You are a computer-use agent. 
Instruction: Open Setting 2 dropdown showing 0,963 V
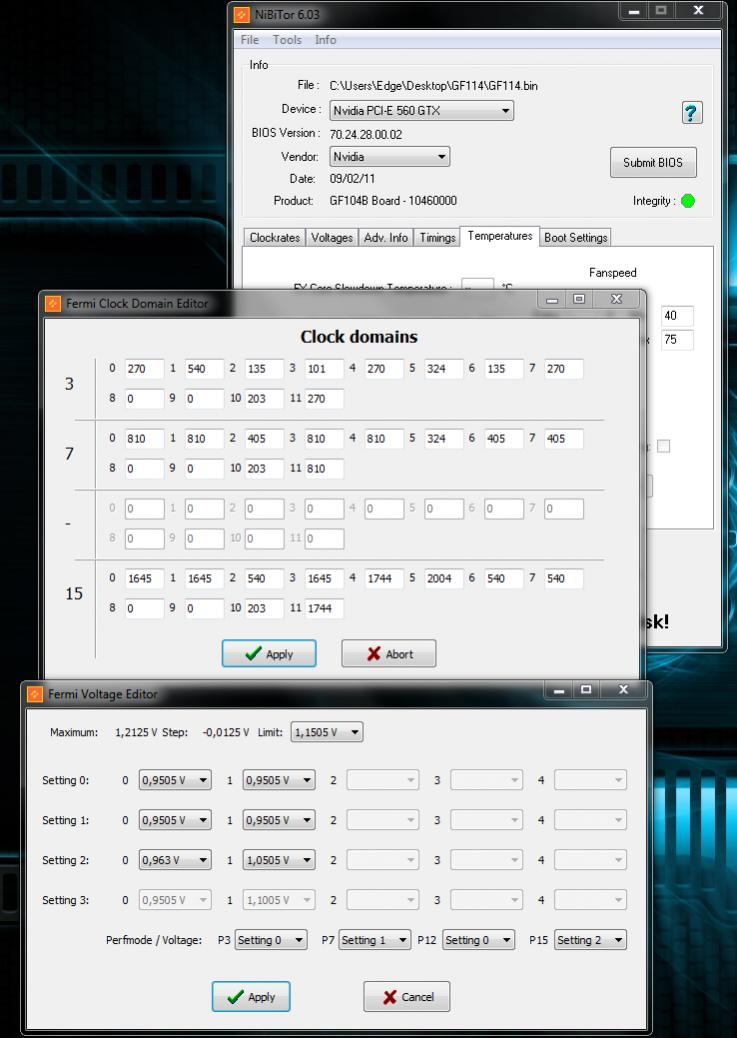(175, 860)
